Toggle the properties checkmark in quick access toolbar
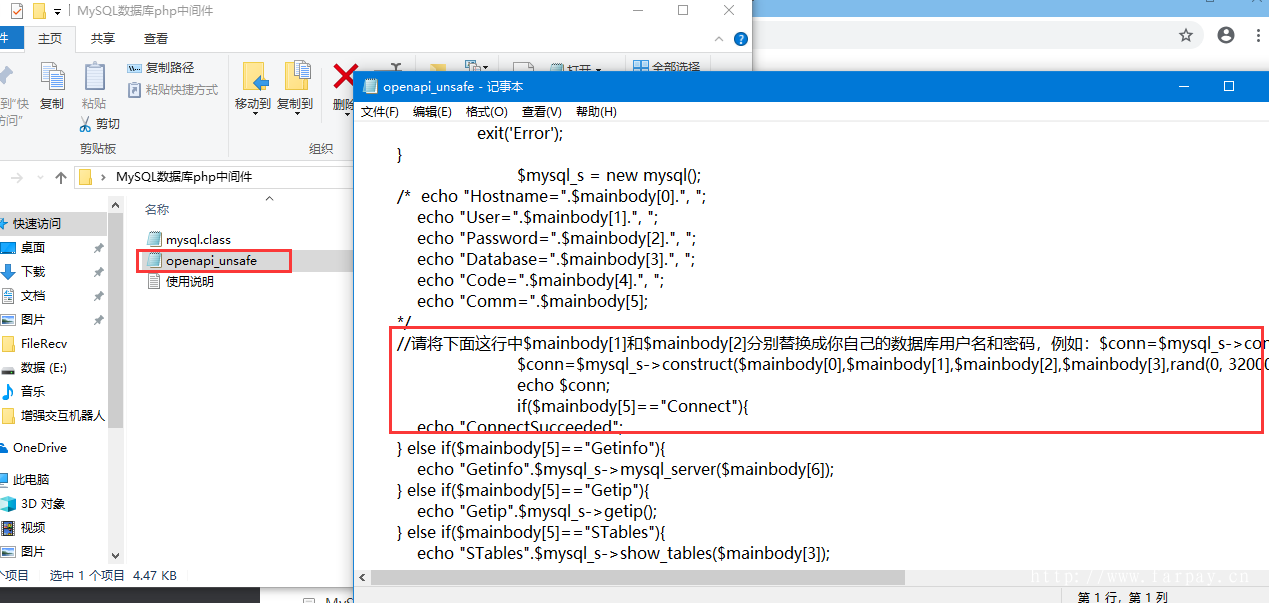The height and width of the screenshot is (603, 1269). pos(17,11)
